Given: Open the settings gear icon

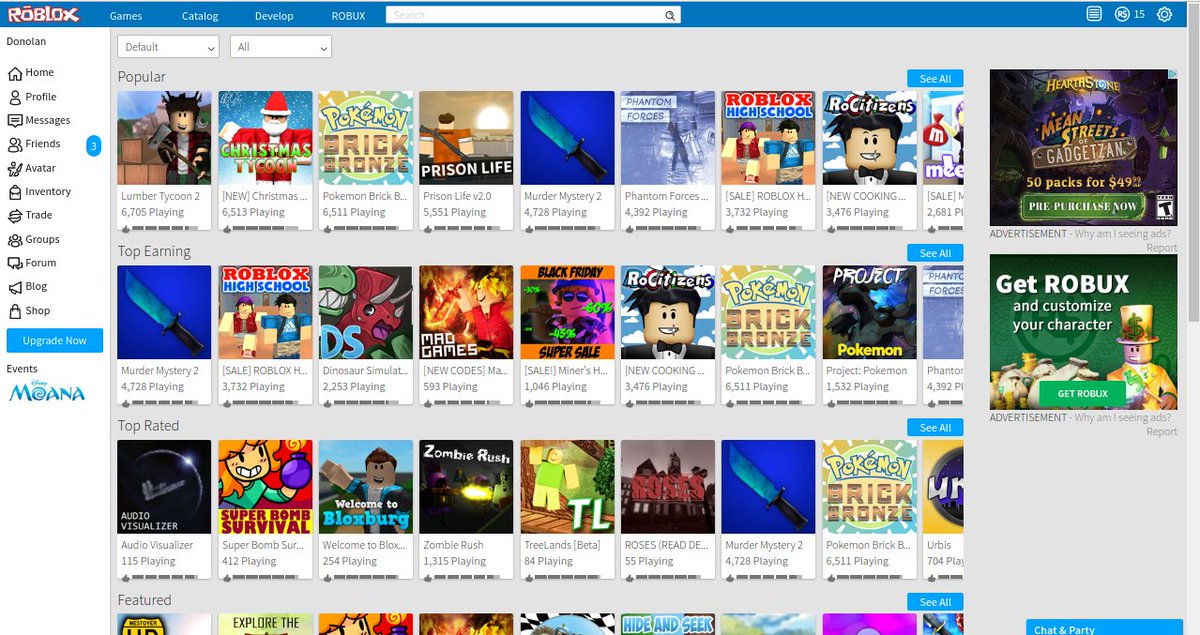Looking at the screenshot, I should pos(1164,14).
